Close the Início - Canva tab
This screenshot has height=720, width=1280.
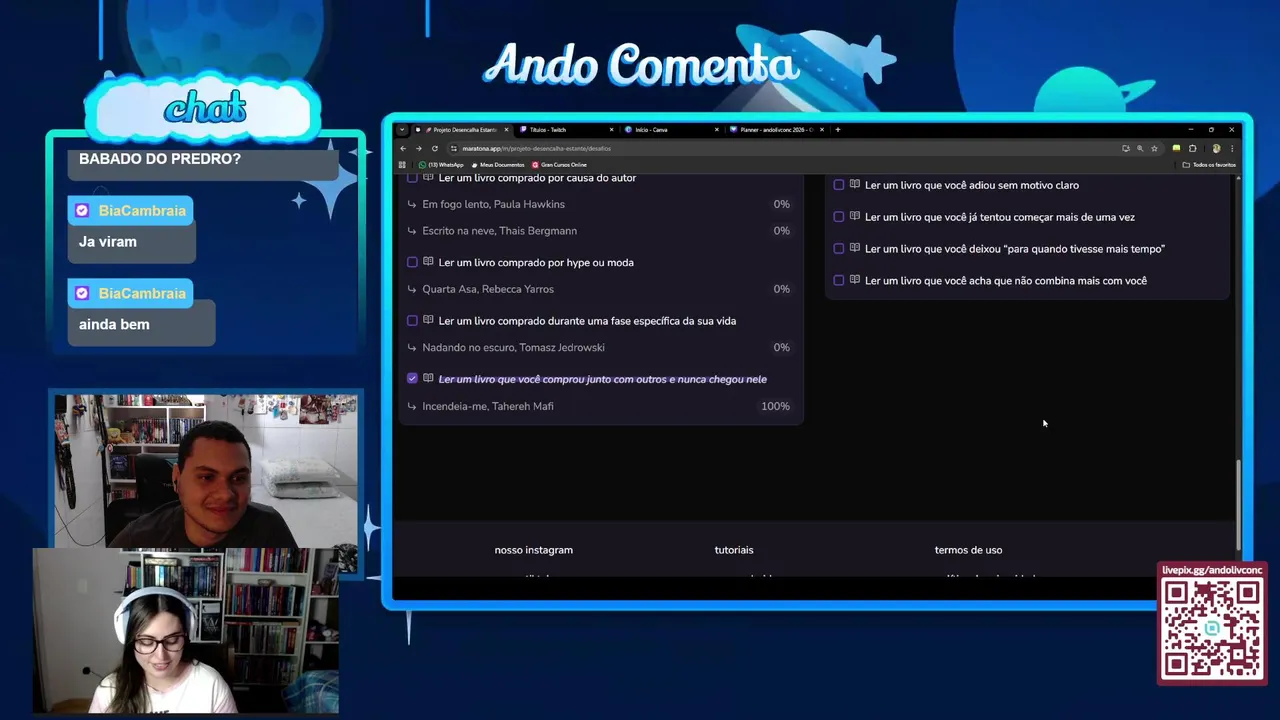pyautogui.click(x=717, y=129)
